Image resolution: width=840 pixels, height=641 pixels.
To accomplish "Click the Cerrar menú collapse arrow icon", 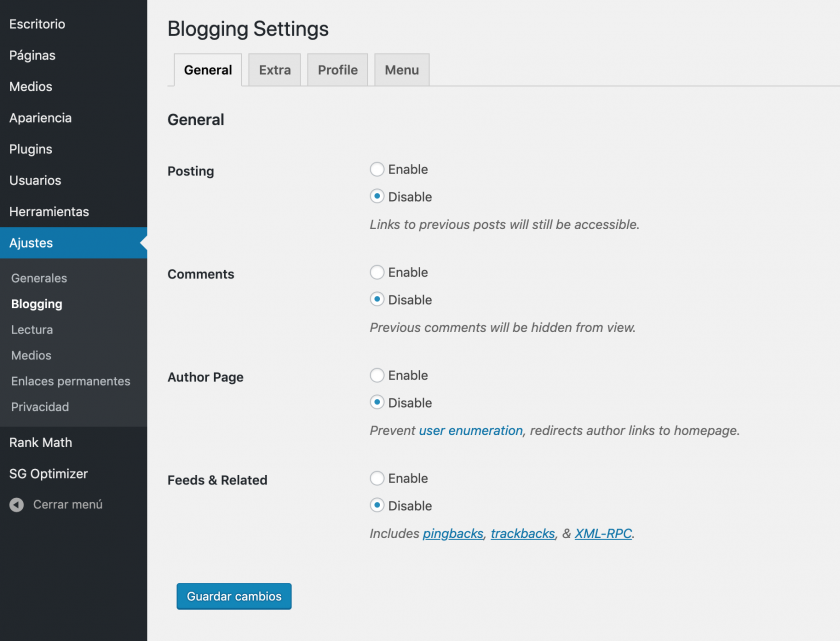I will (16, 505).
